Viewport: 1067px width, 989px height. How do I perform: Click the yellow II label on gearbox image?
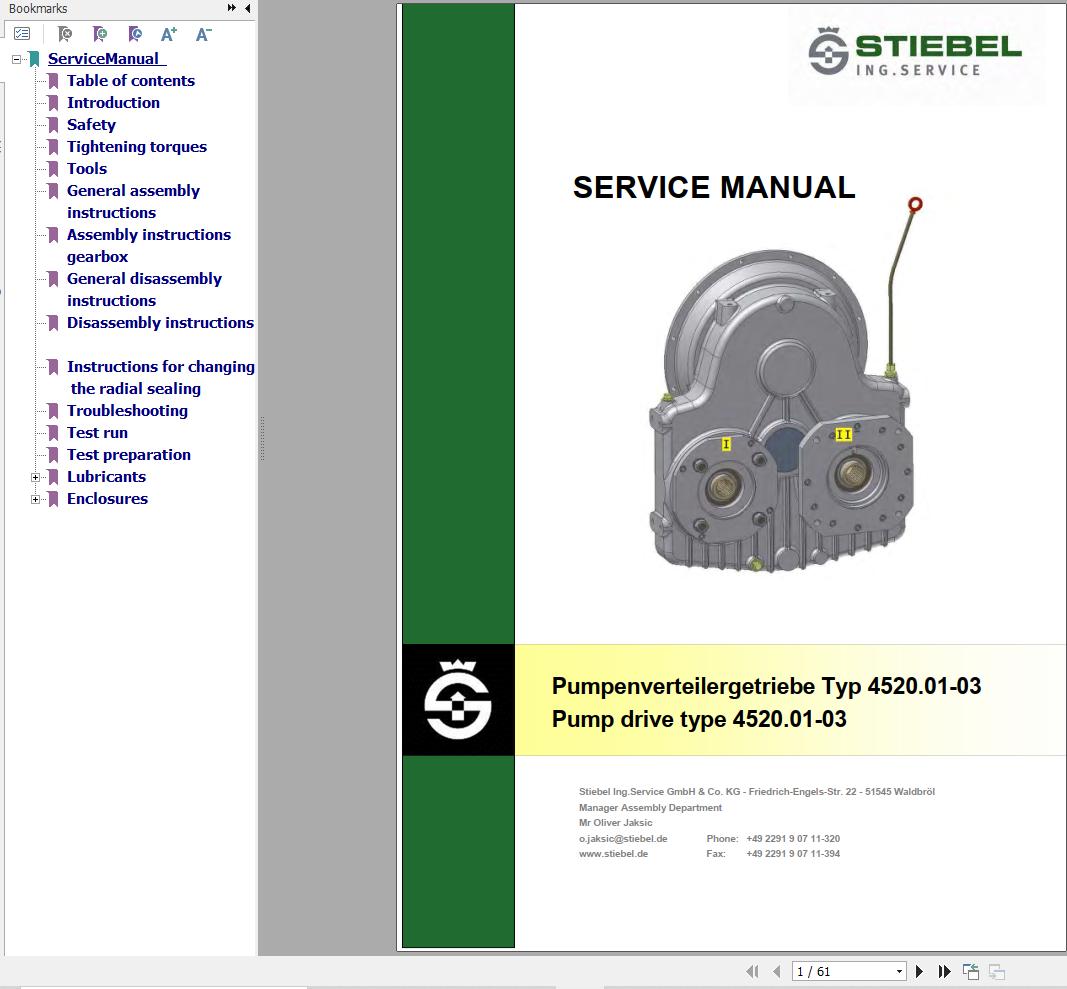pos(843,434)
